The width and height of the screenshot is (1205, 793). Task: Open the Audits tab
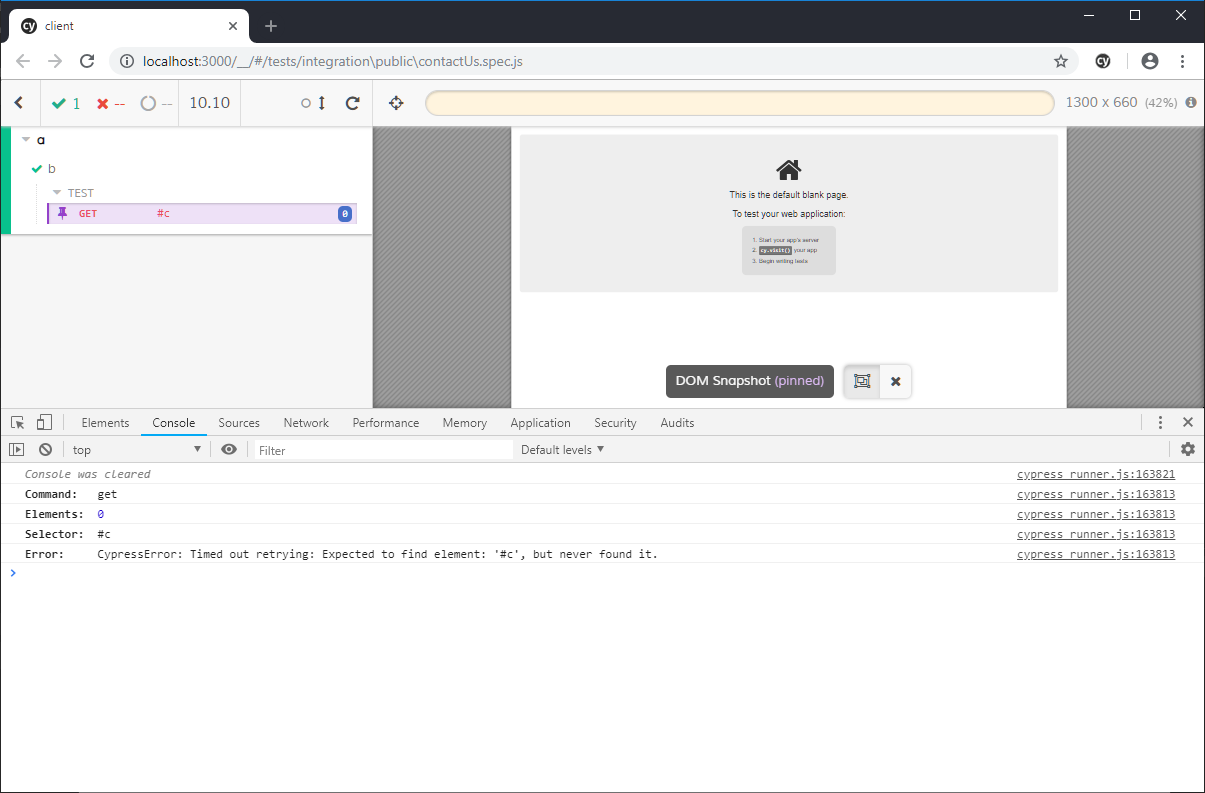tap(677, 423)
